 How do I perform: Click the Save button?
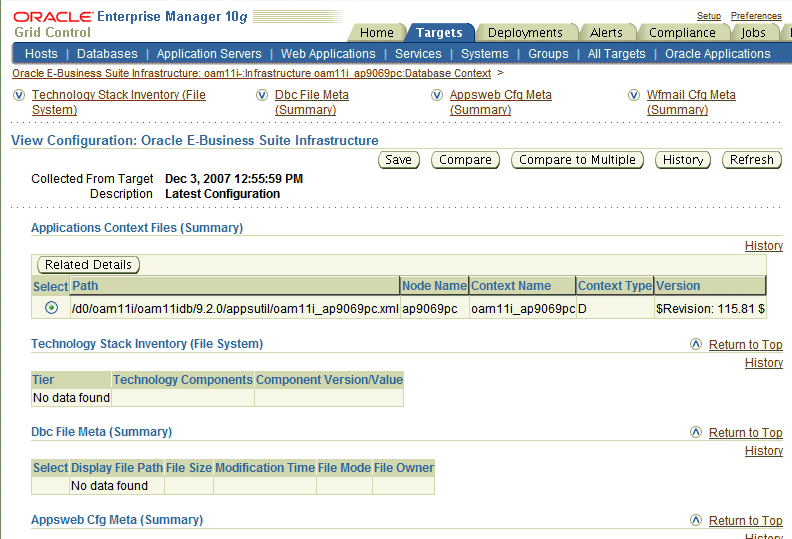[x=399, y=160]
